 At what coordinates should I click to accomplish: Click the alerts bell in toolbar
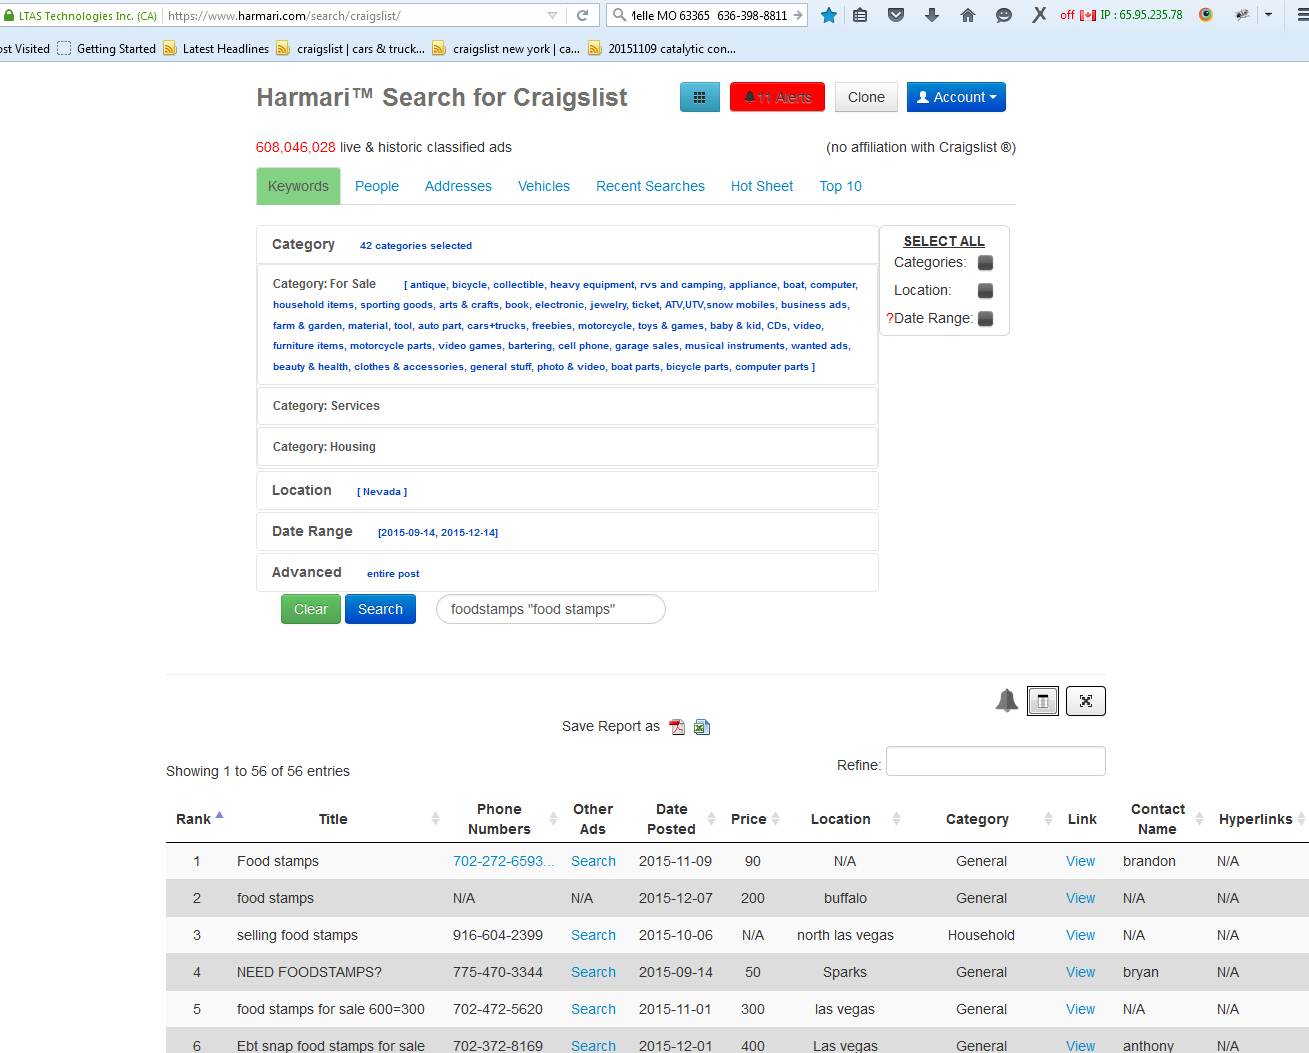pyautogui.click(x=777, y=97)
